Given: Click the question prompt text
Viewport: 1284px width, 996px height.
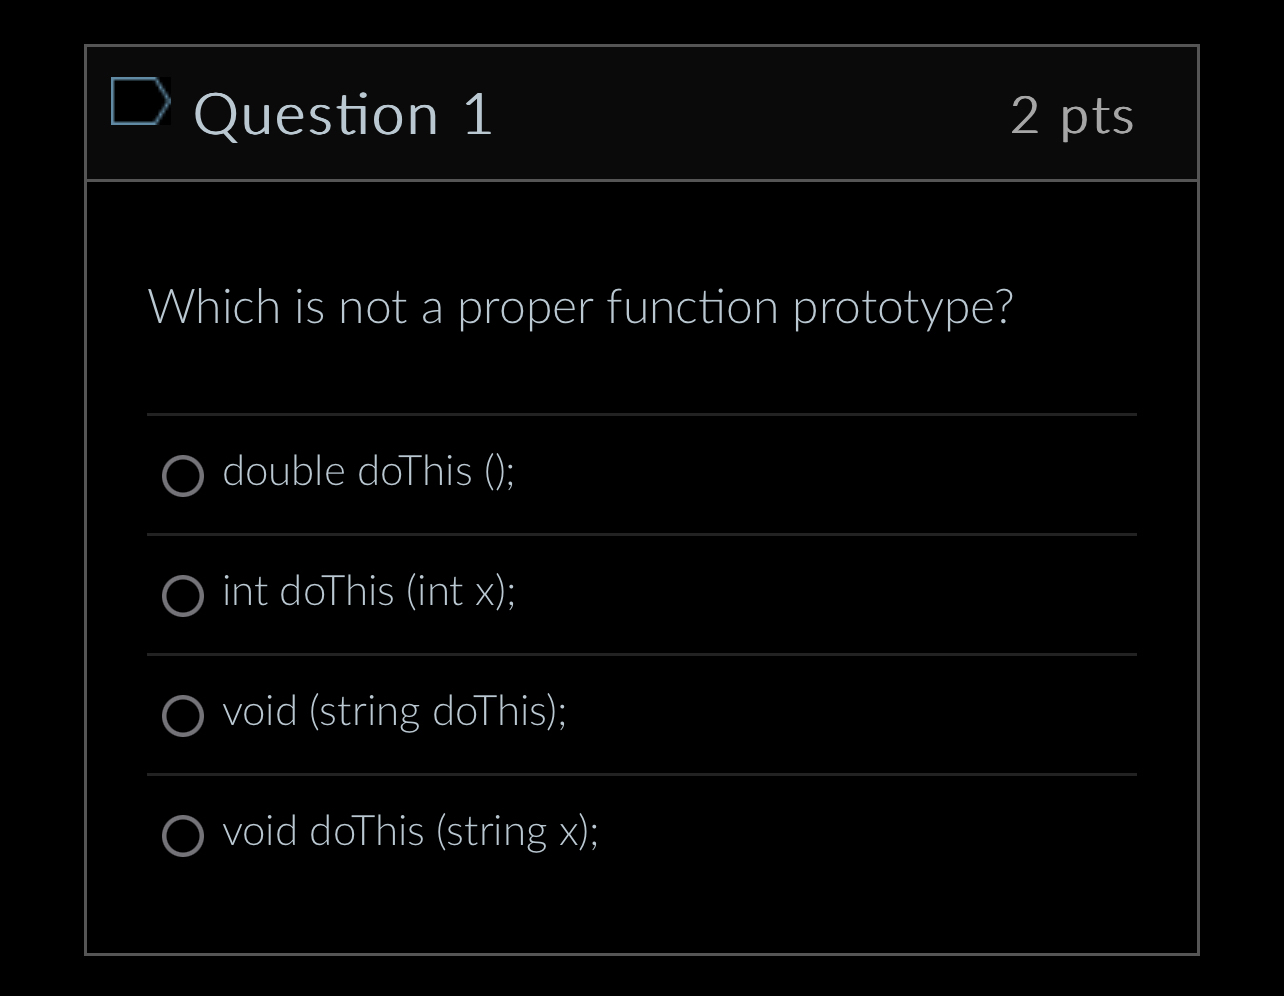Looking at the screenshot, I should click(x=581, y=306).
